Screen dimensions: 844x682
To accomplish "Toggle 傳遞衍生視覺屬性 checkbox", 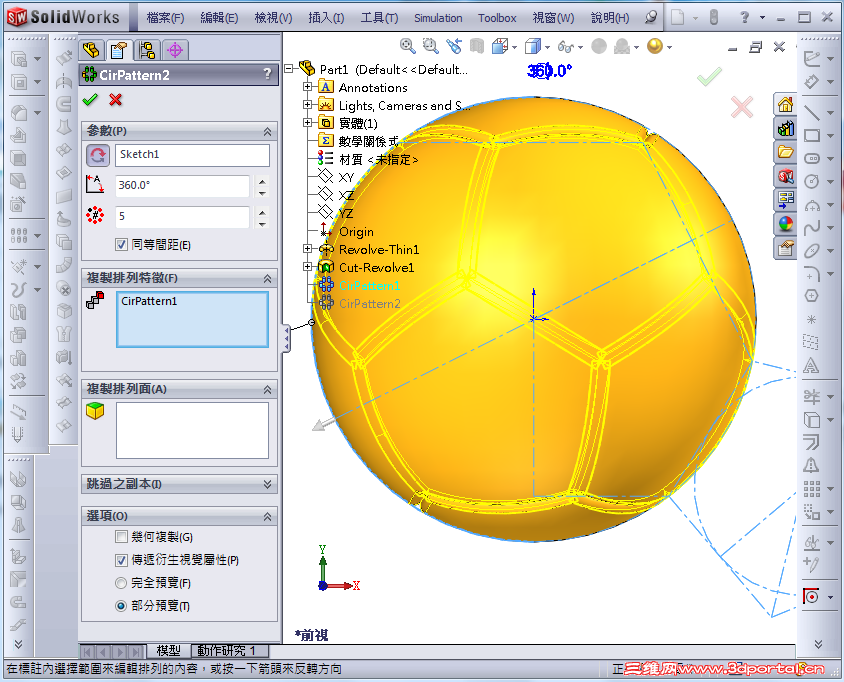I will pyautogui.click(x=121, y=560).
